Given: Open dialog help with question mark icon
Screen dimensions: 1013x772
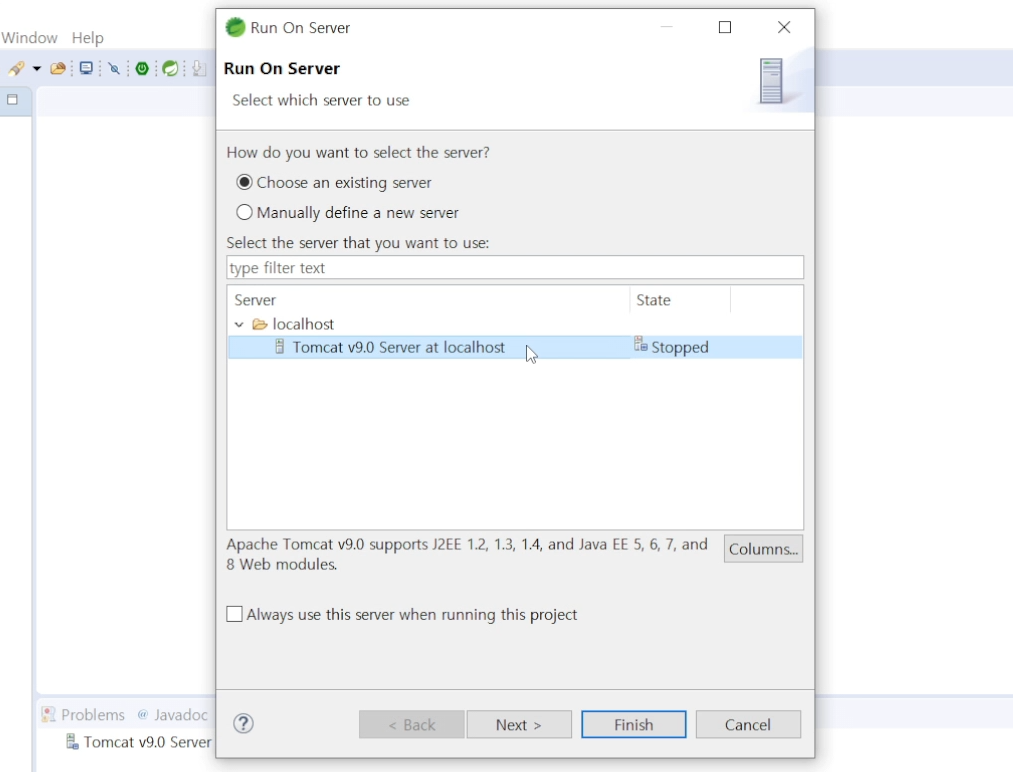Looking at the screenshot, I should pos(244,724).
